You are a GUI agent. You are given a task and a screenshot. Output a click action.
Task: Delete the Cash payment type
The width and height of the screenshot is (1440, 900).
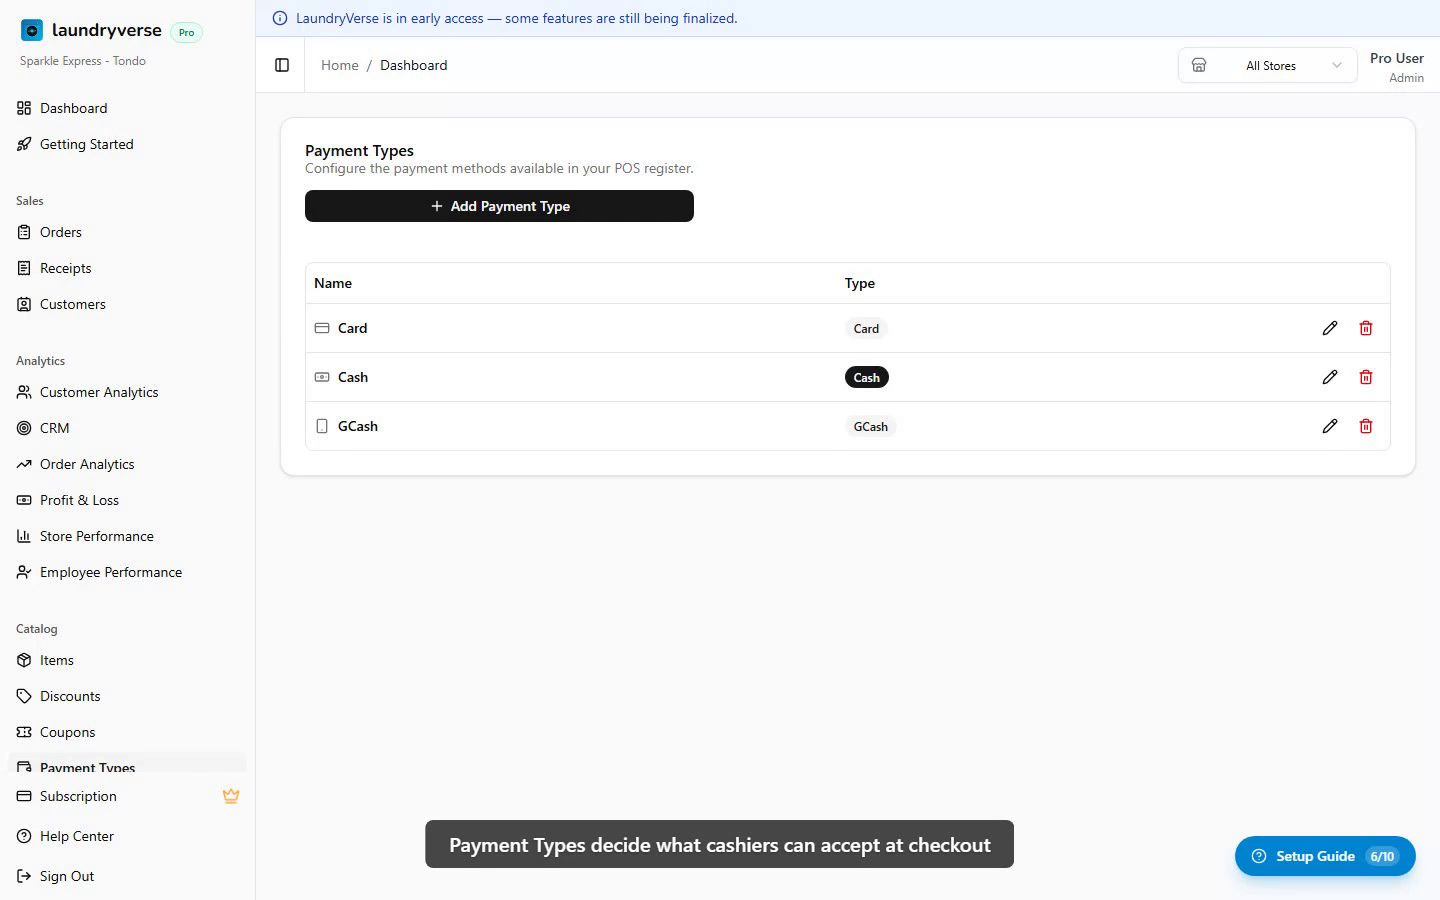[x=1366, y=377]
